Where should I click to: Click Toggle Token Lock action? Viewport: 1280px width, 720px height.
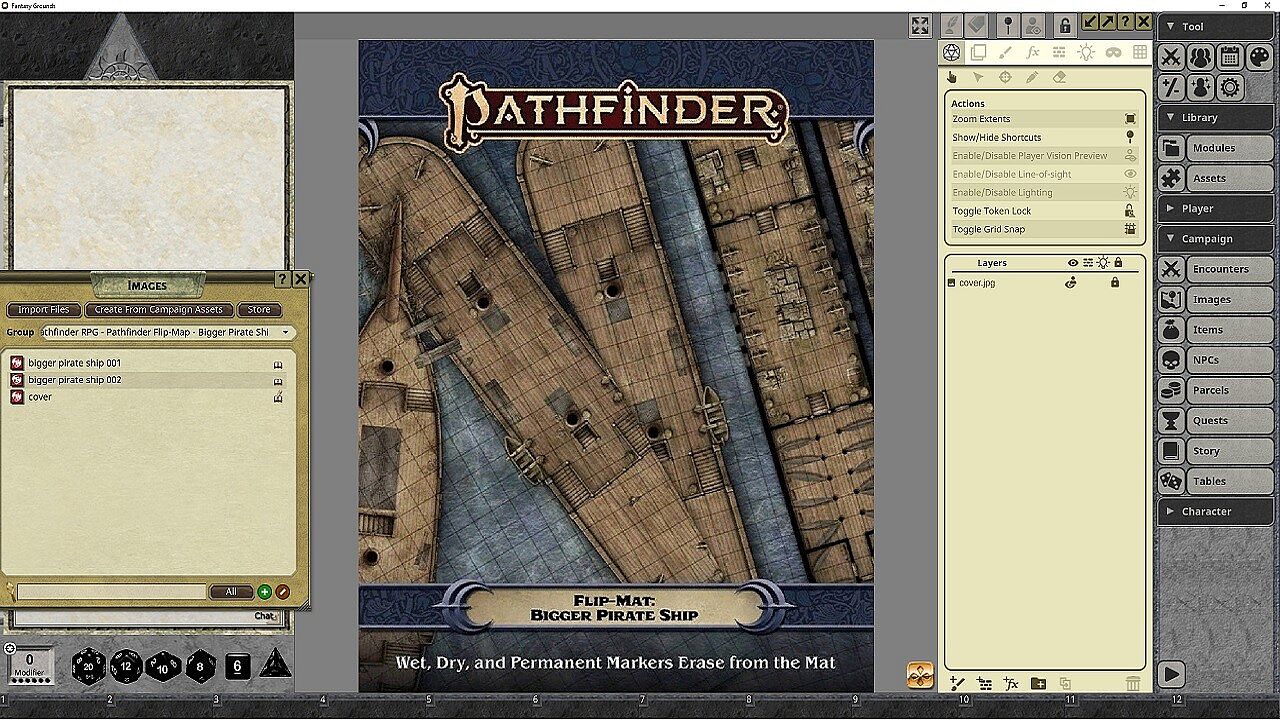[1044, 211]
